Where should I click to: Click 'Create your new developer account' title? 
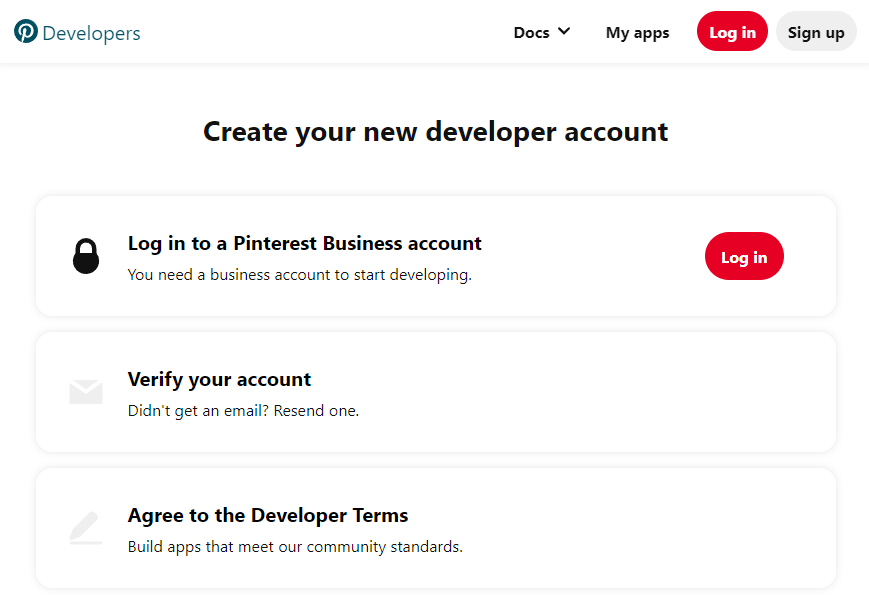pos(436,133)
